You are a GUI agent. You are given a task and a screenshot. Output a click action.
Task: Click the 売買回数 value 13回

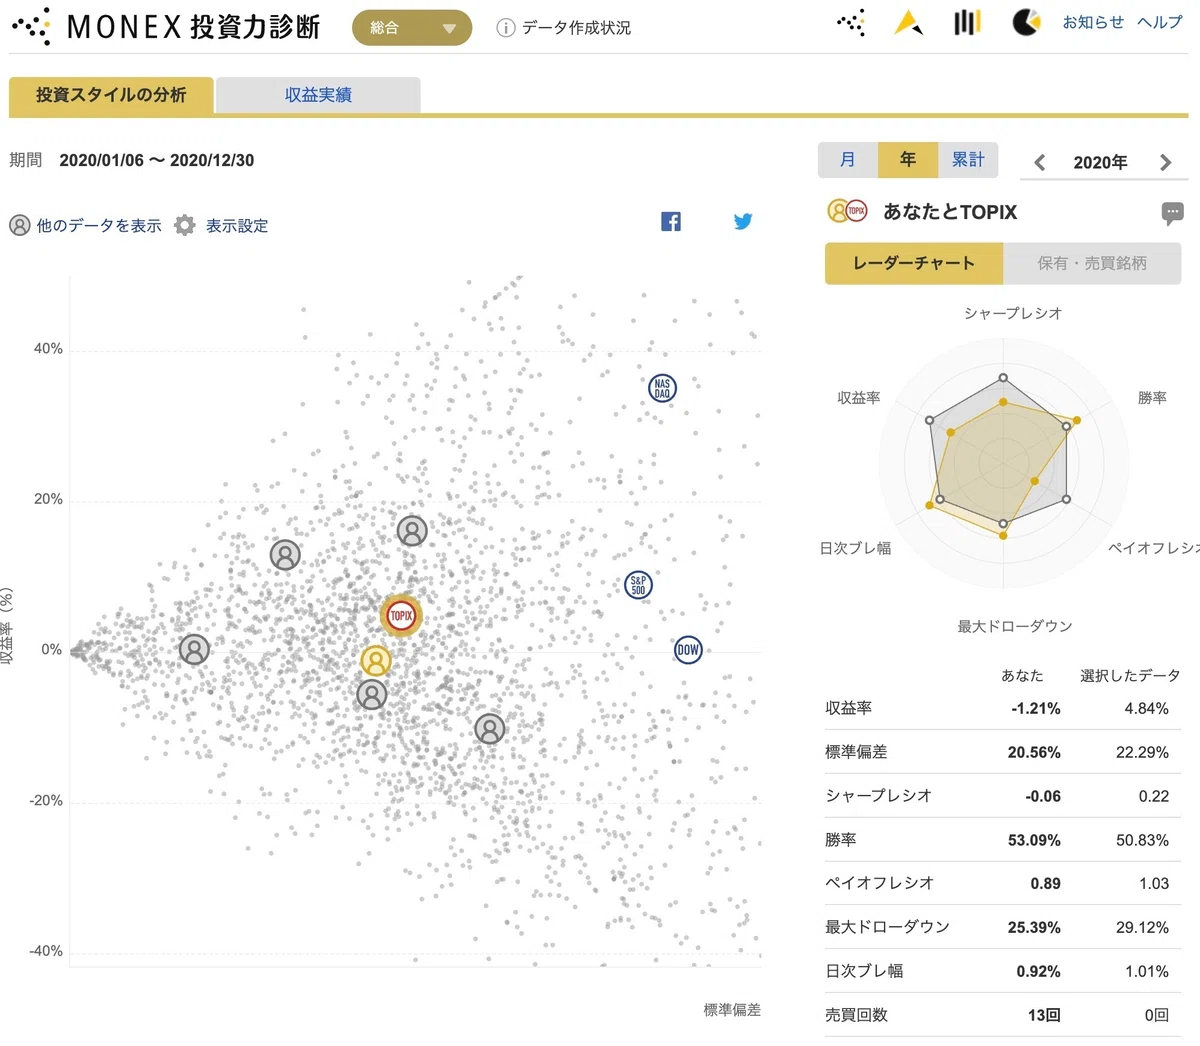coord(1044,1015)
